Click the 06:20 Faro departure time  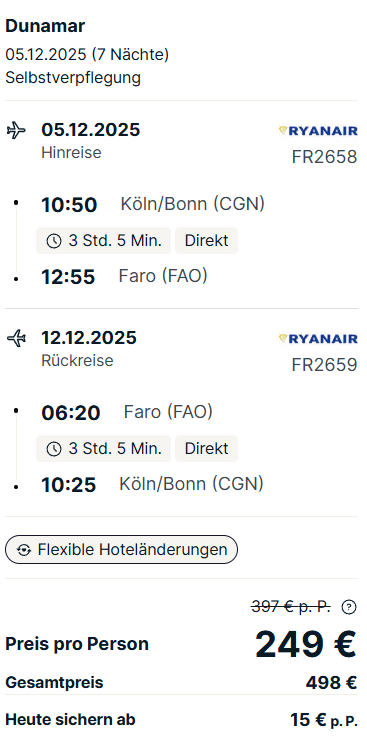(71, 413)
